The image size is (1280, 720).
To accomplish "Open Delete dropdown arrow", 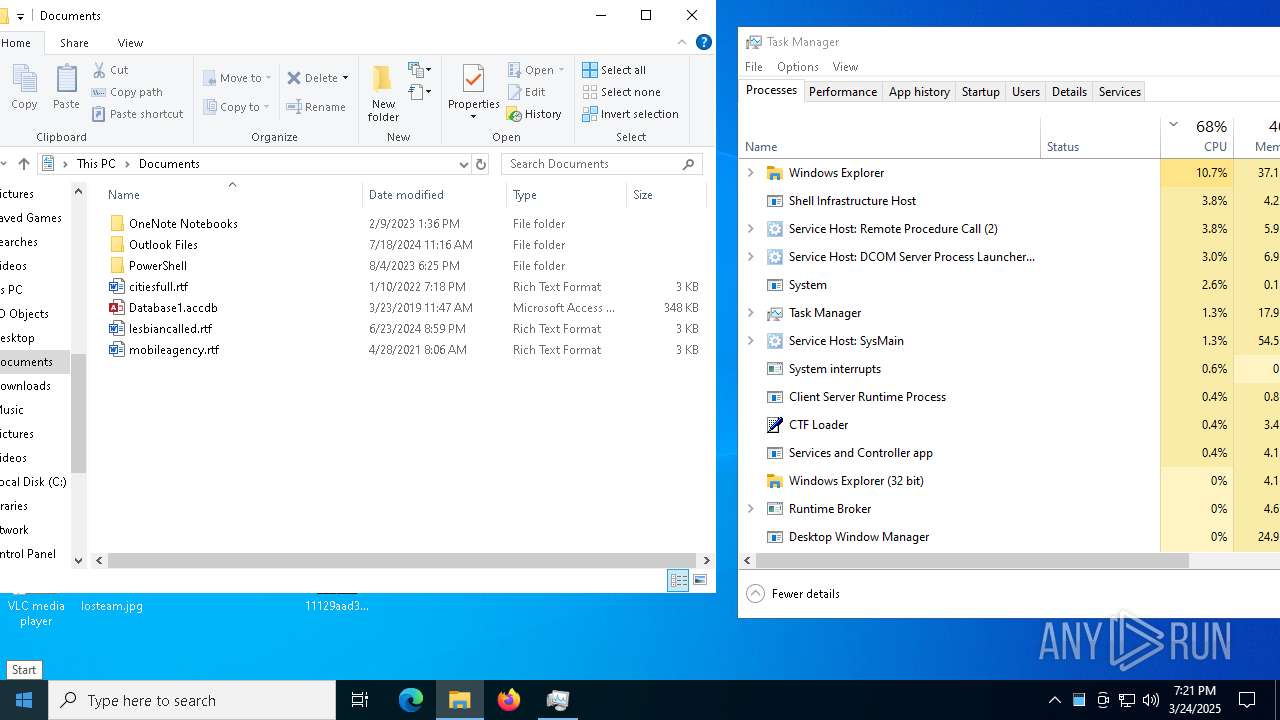I will pos(345,78).
